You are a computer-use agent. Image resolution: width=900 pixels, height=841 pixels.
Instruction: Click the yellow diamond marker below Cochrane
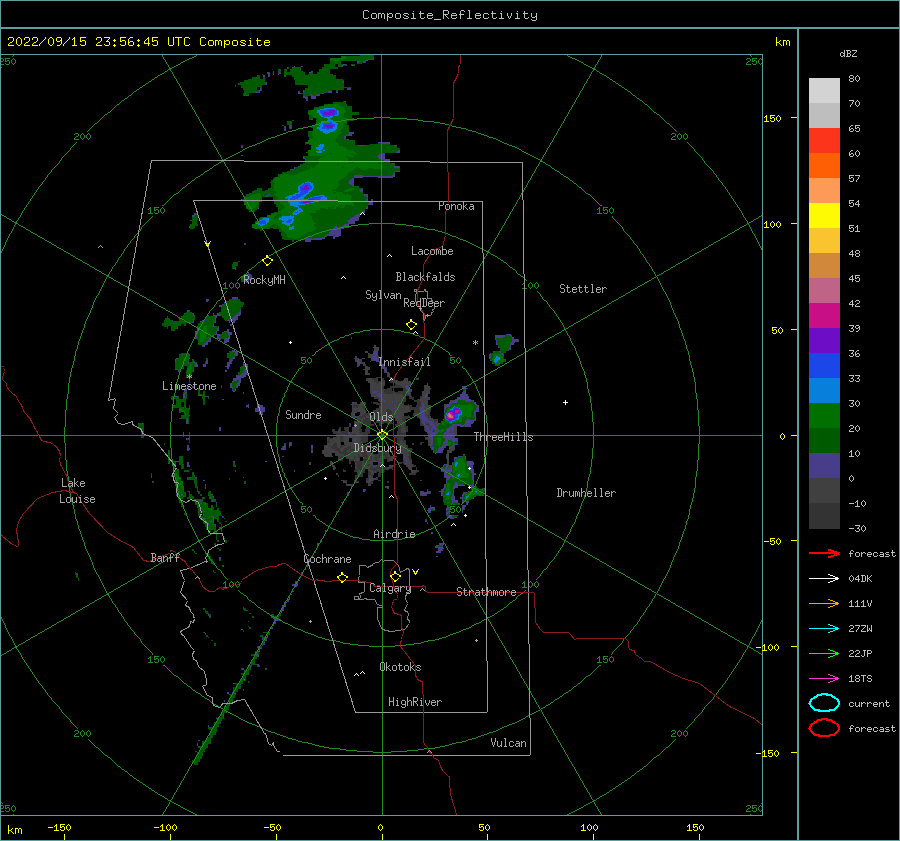(x=342, y=577)
